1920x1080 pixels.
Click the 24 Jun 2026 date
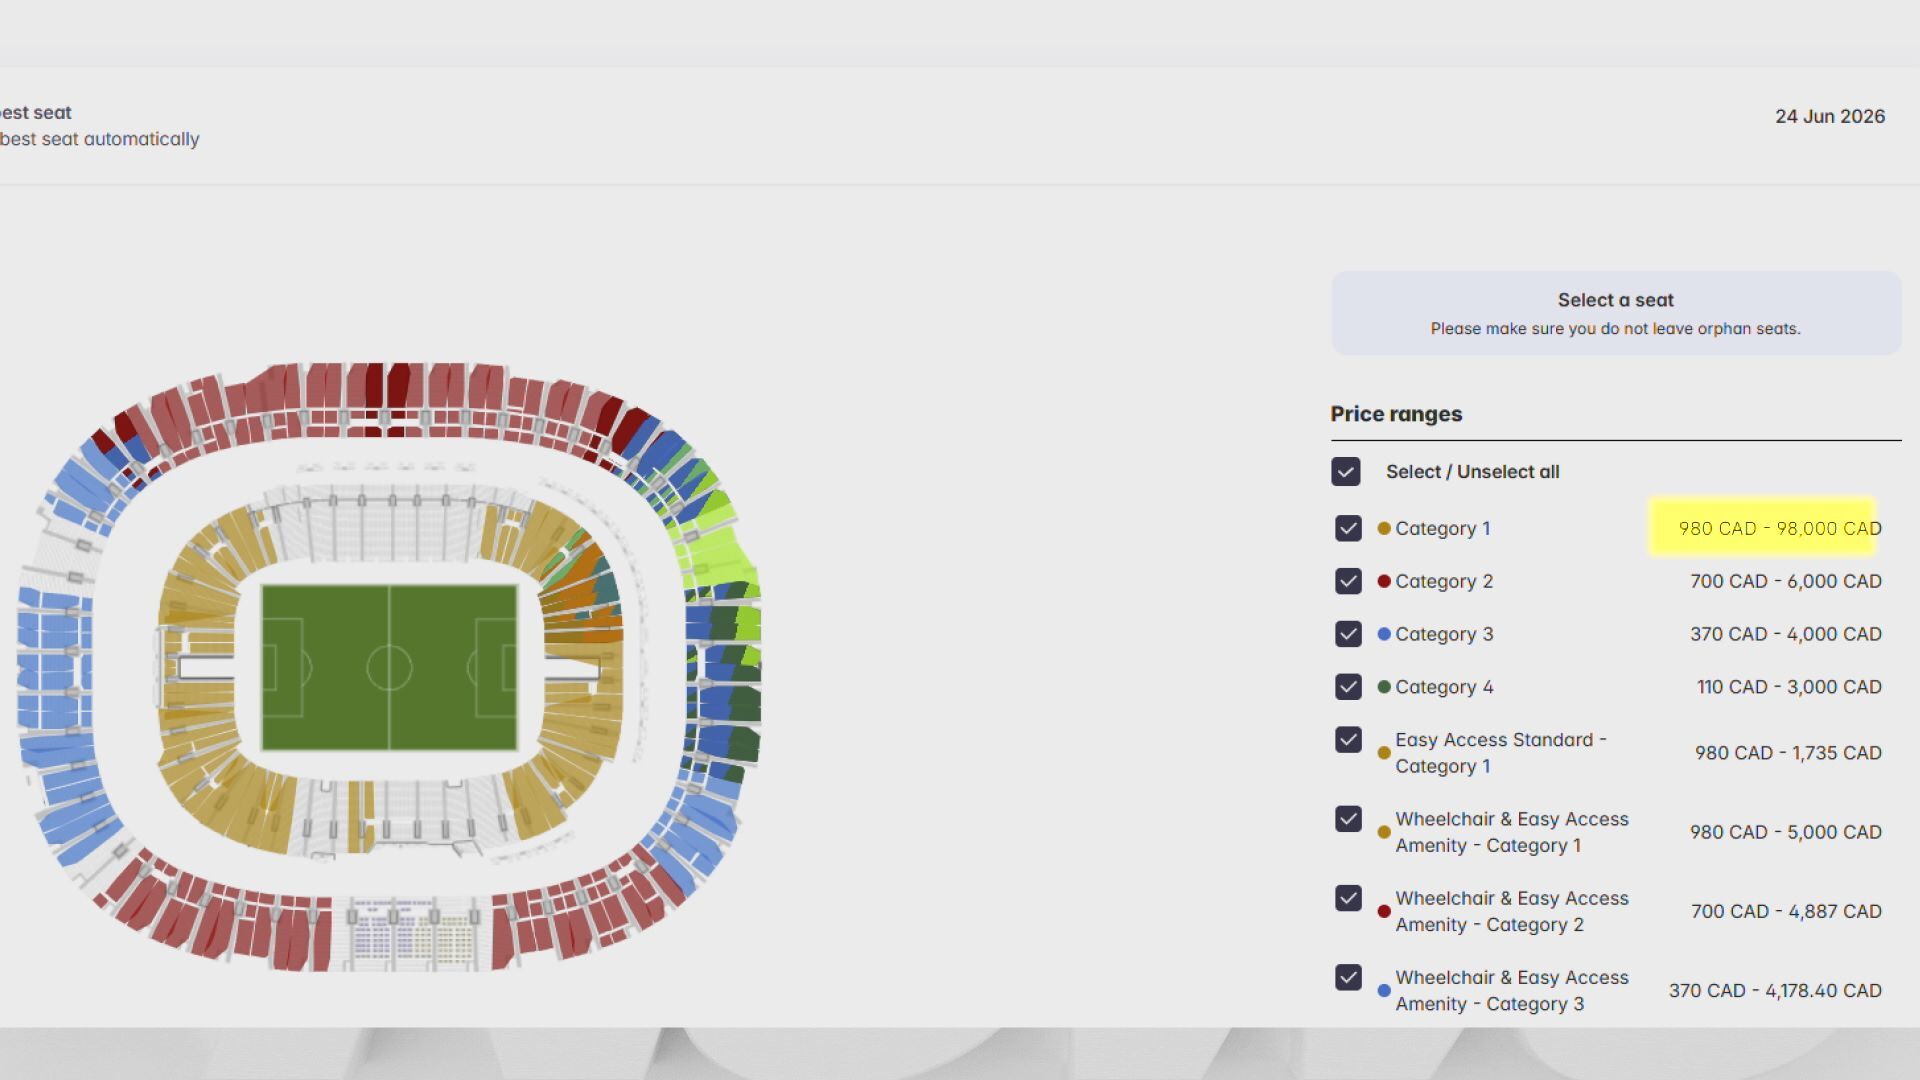tap(1829, 116)
